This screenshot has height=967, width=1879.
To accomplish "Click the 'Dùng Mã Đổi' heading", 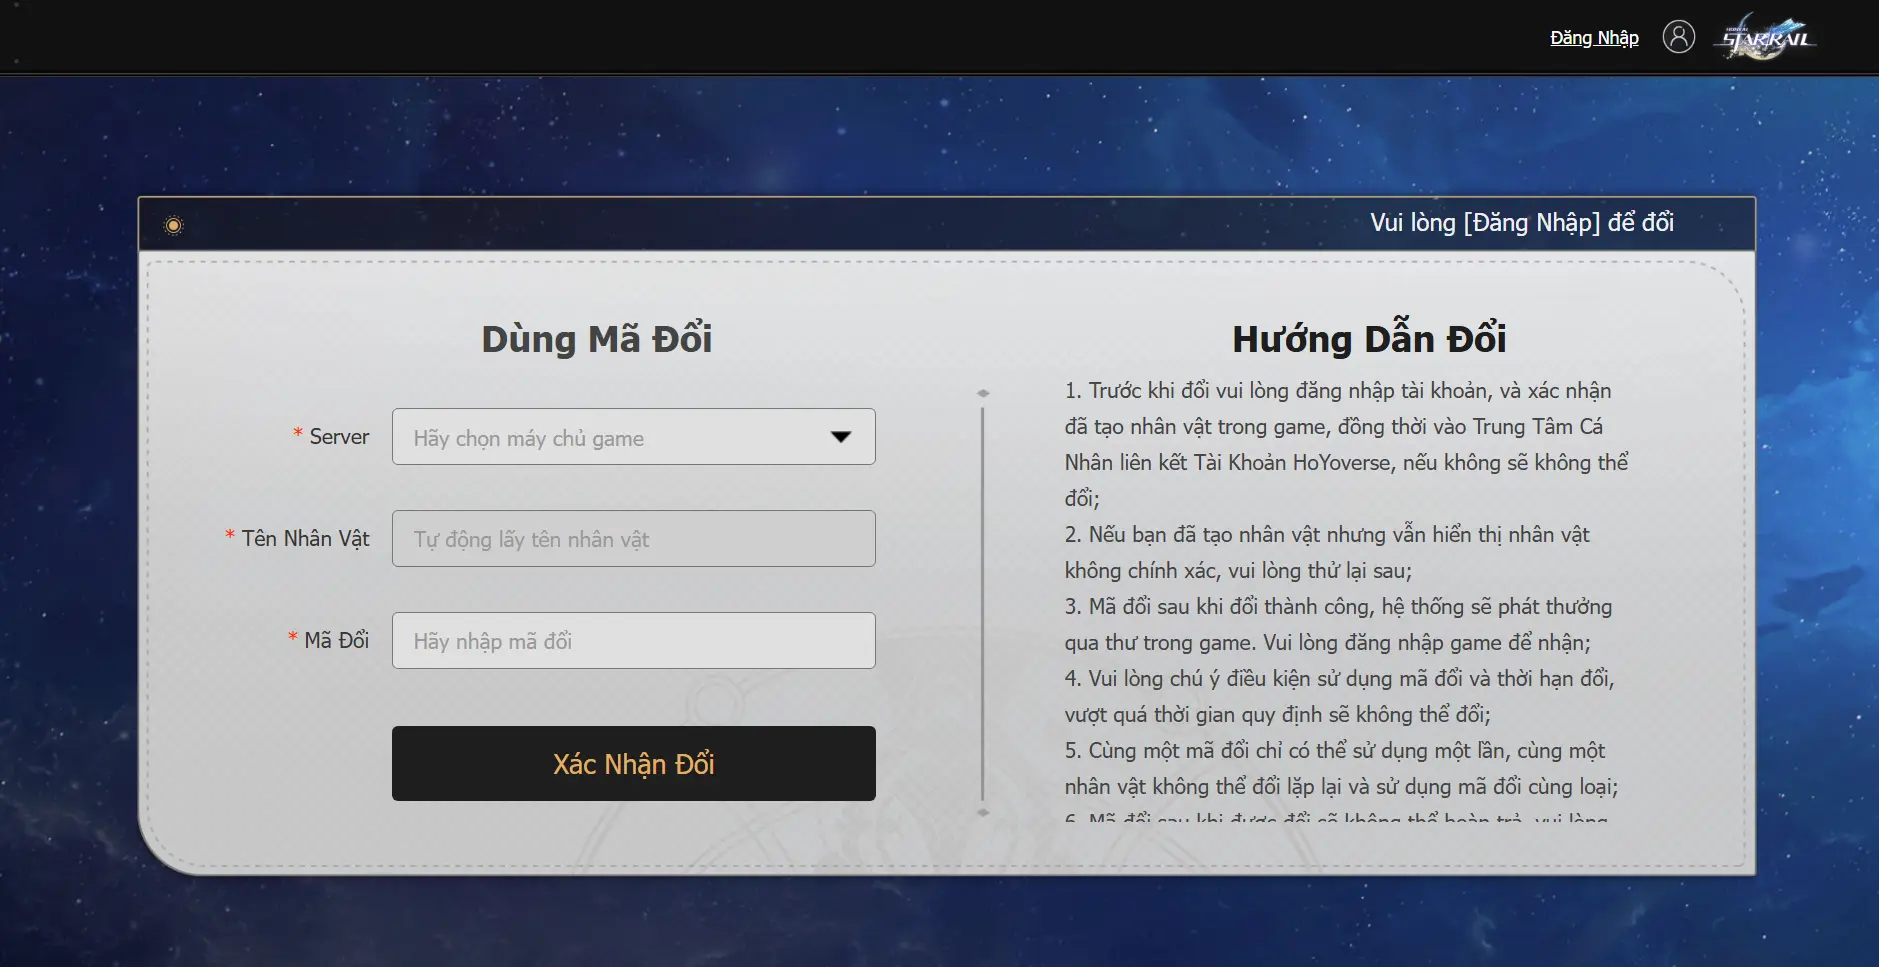I will (x=596, y=339).
